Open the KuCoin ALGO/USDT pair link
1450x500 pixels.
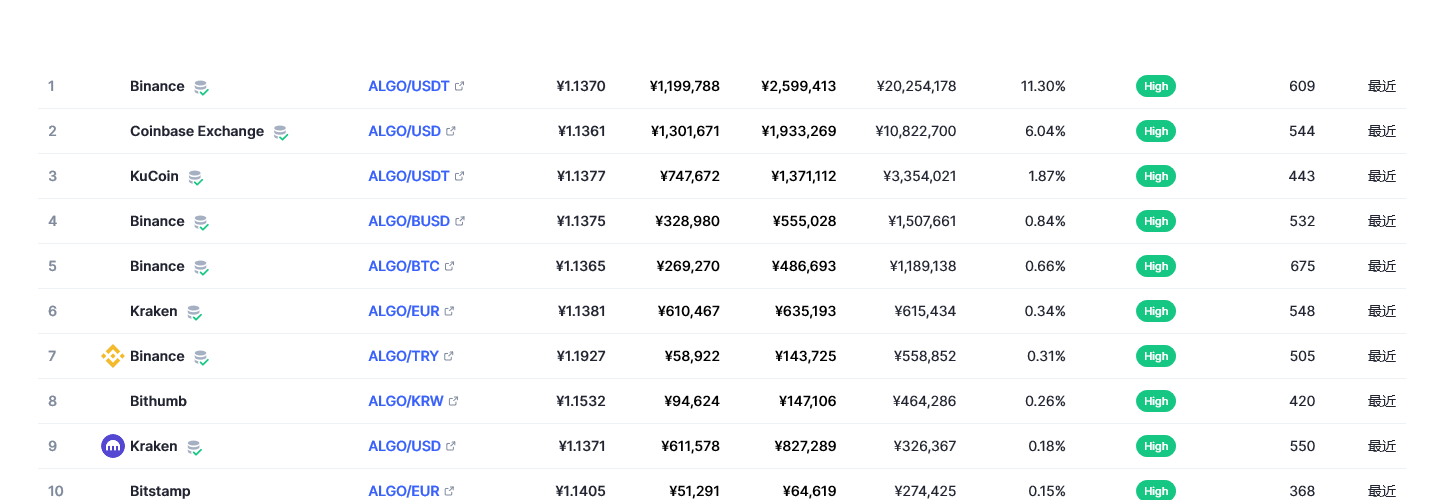409,176
